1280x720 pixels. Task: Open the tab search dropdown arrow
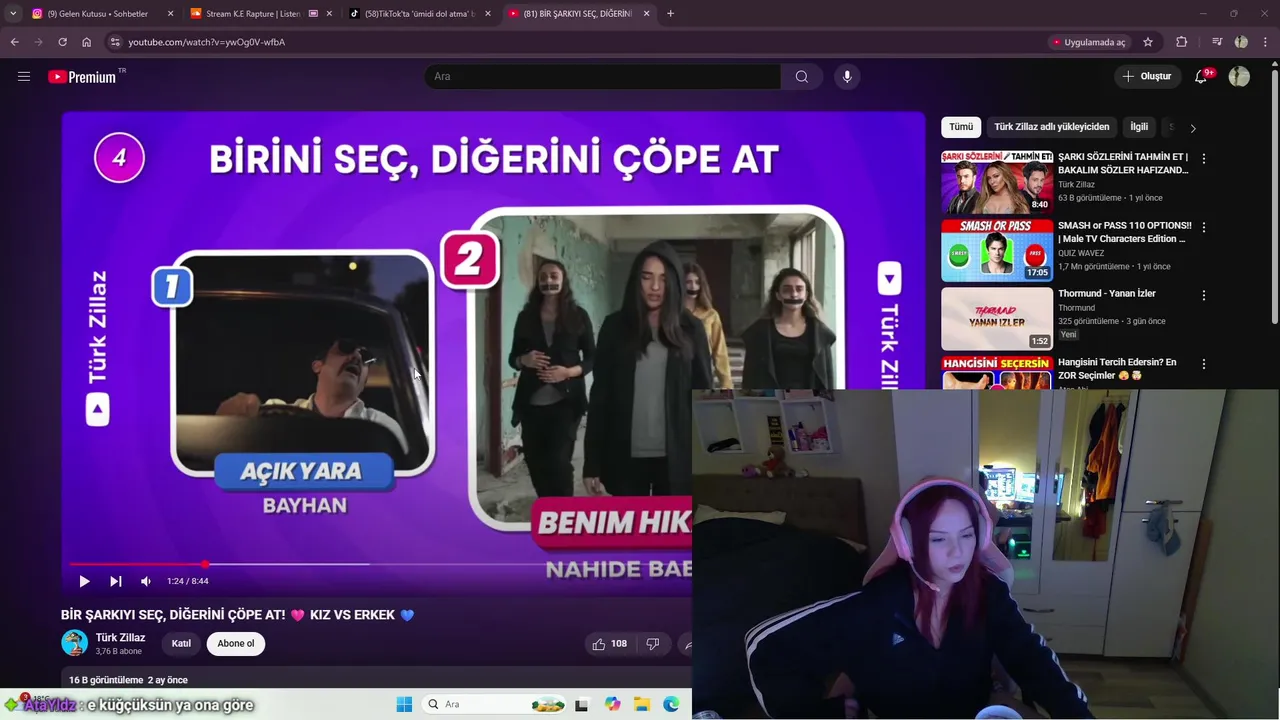pos(12,14)
